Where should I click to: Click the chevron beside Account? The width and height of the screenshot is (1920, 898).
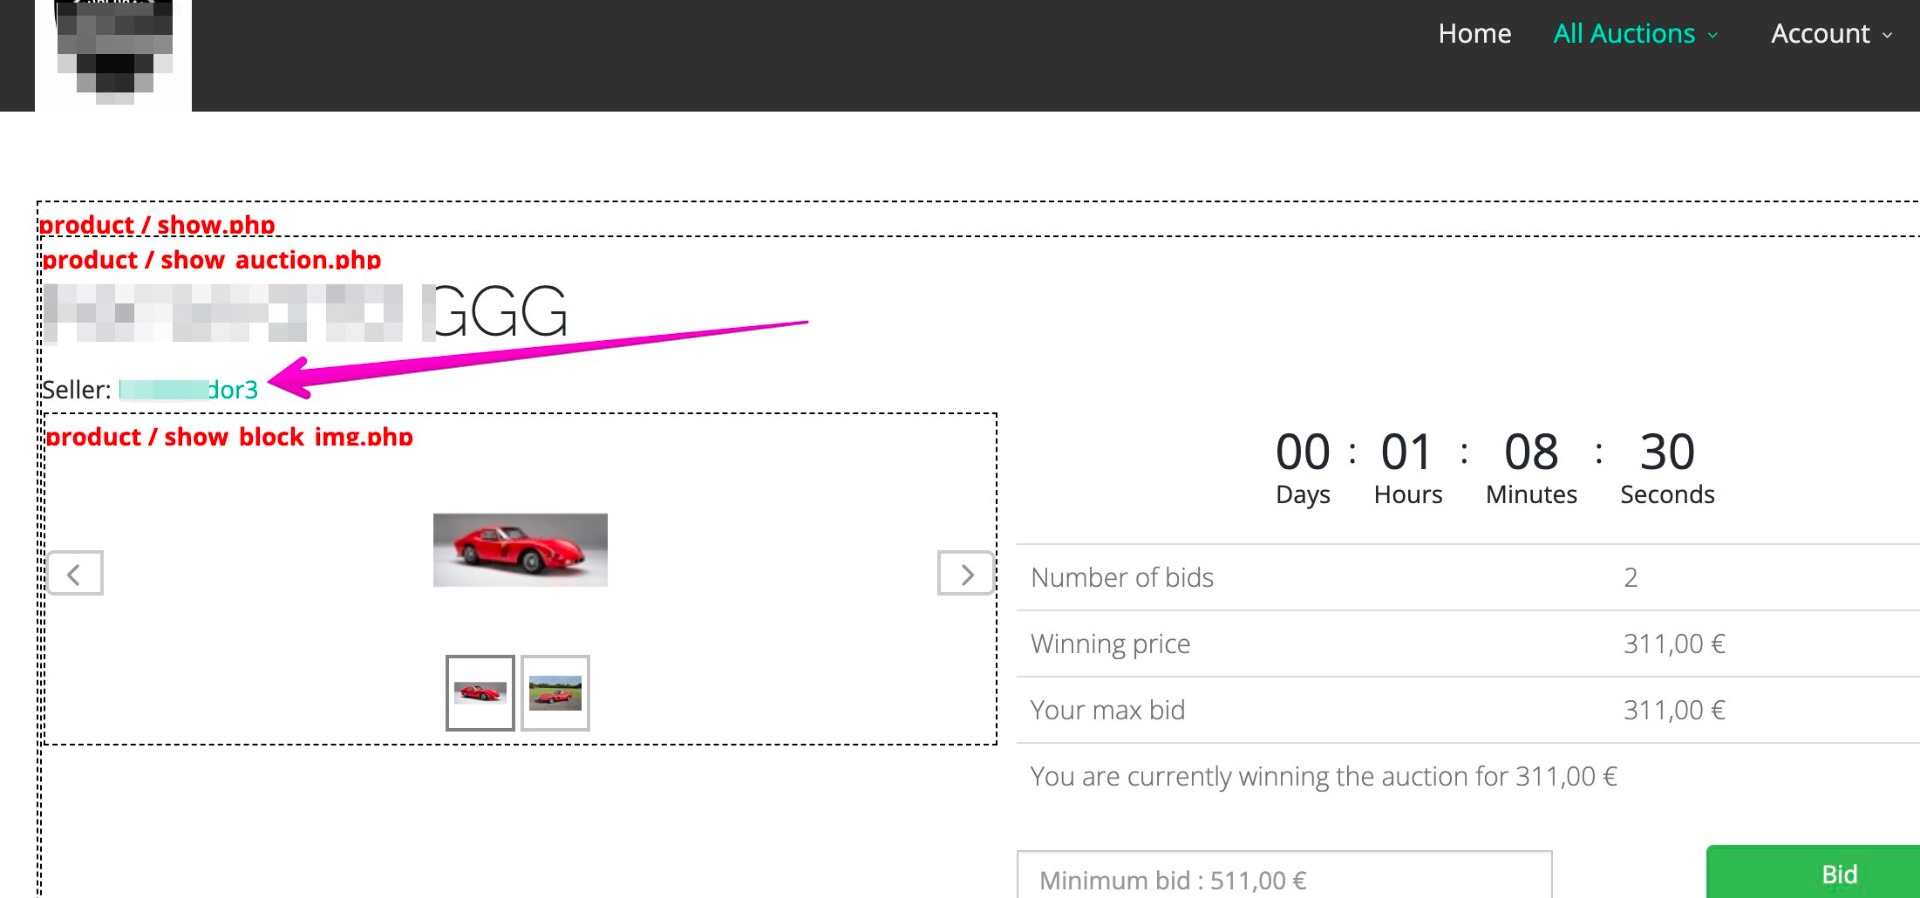[1887, 35]
